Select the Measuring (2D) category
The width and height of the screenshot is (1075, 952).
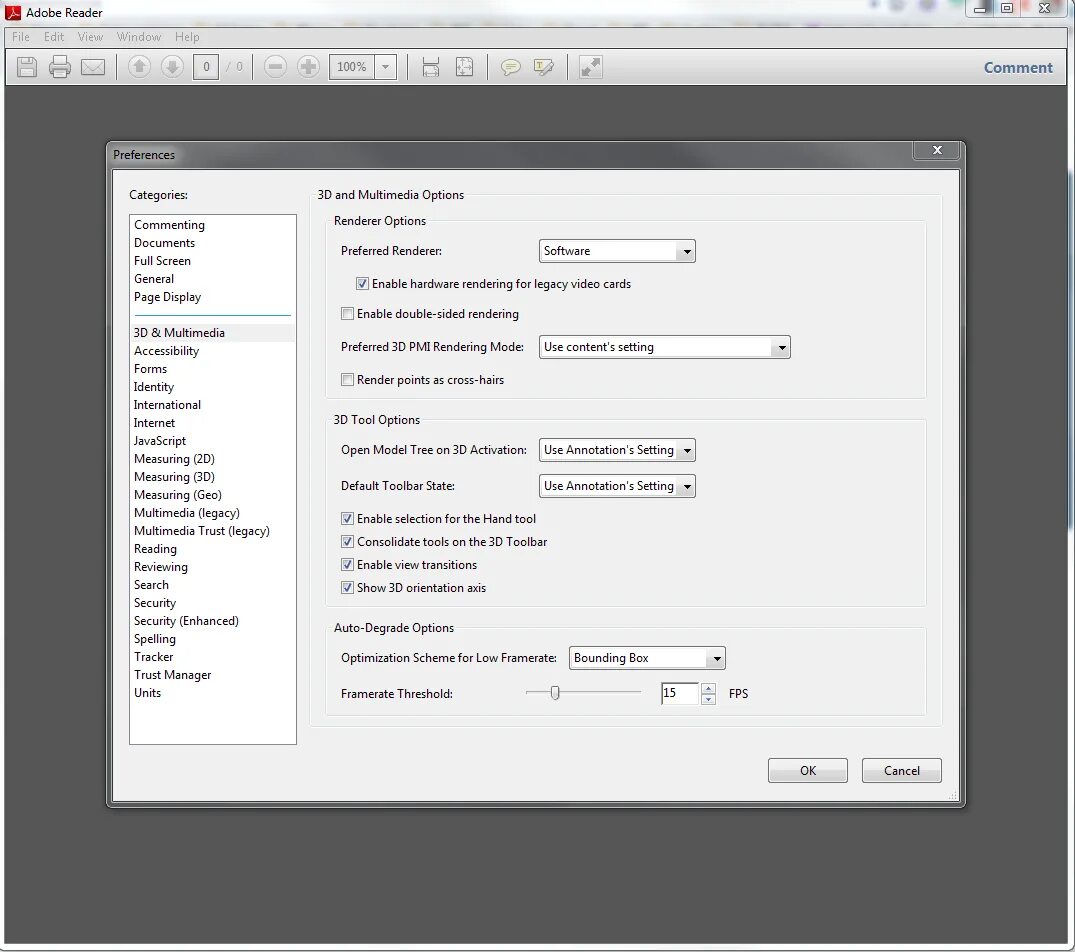tap(174, 459)
